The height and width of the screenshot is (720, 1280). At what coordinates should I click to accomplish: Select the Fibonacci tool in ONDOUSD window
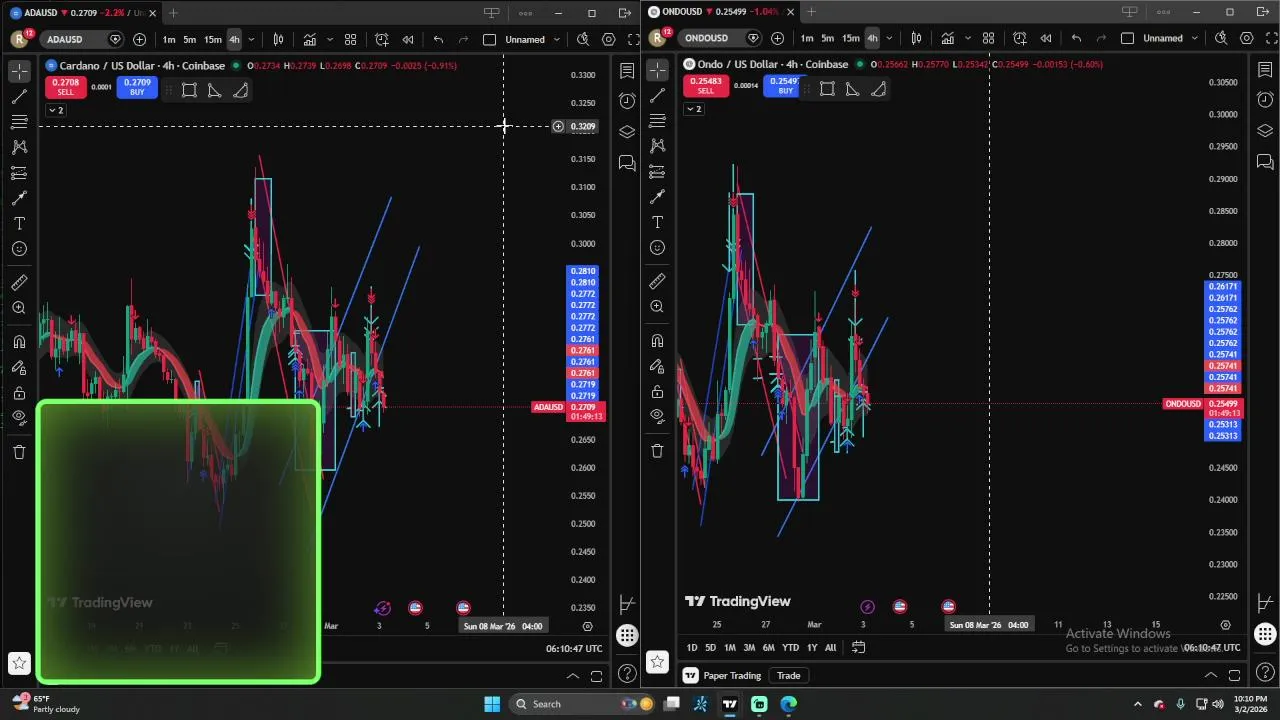tap(657, 120)
